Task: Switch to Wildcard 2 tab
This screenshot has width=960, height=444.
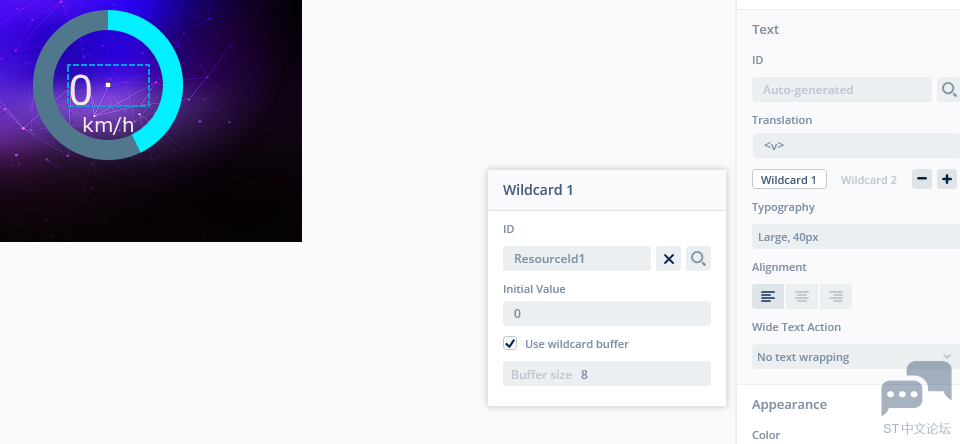Action: click(868, 180)
